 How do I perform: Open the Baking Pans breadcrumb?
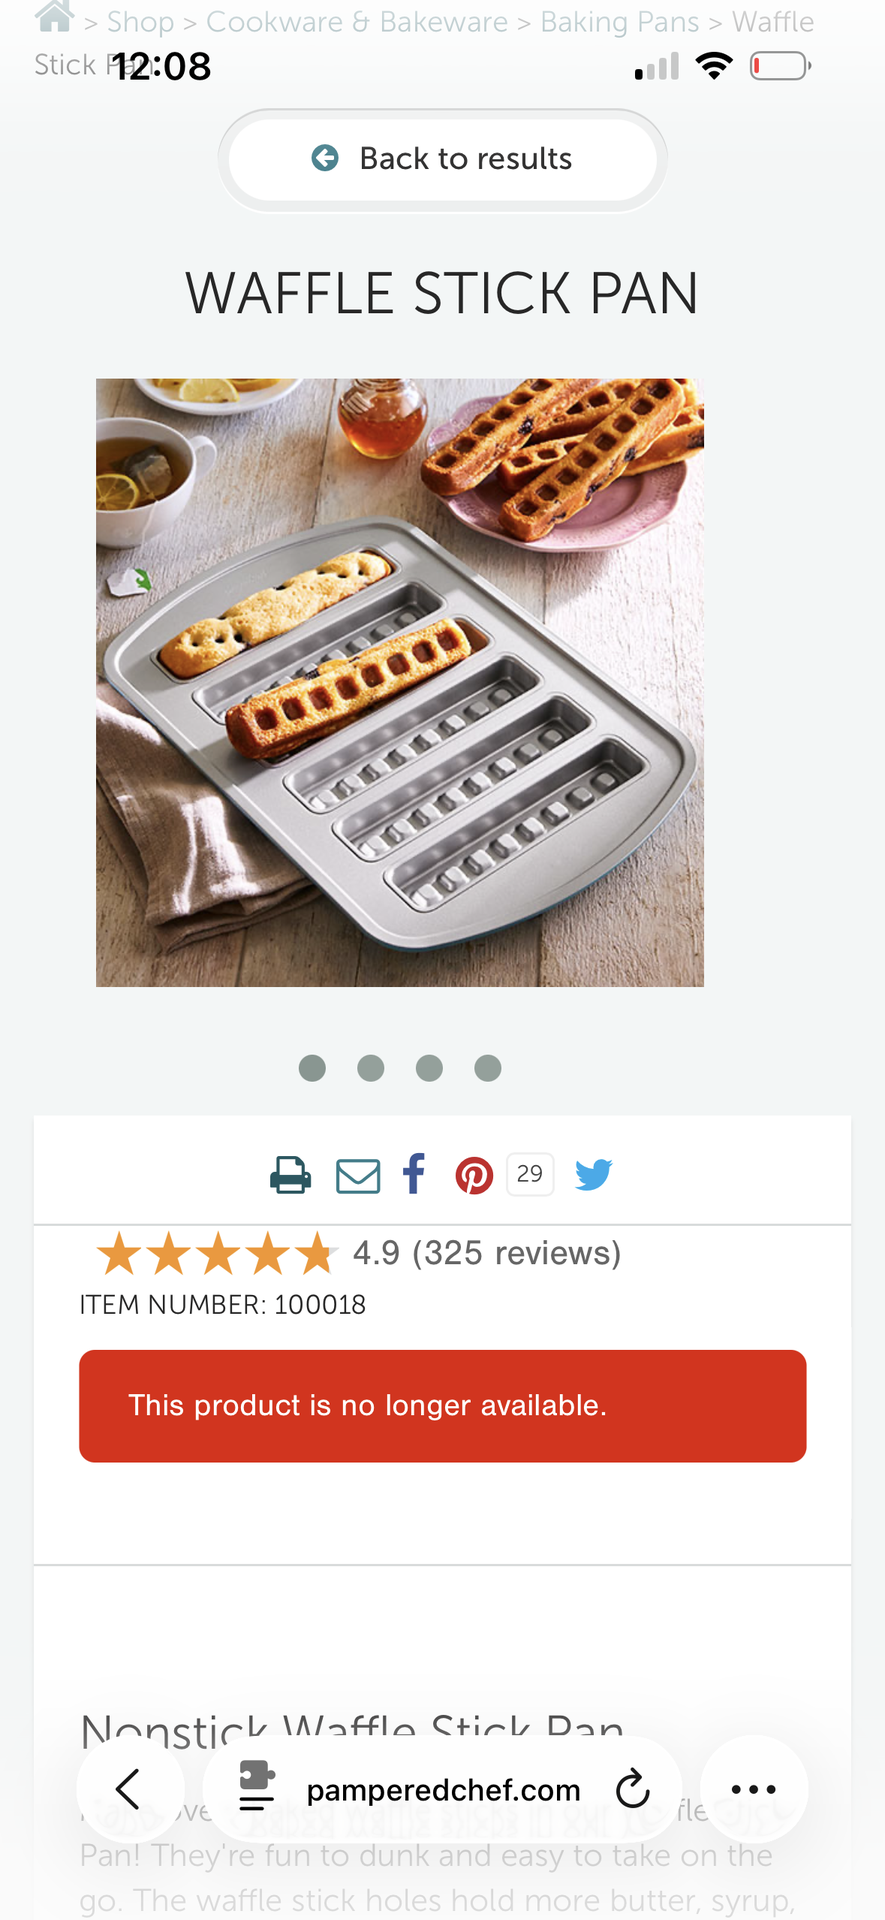pos(619,22)
